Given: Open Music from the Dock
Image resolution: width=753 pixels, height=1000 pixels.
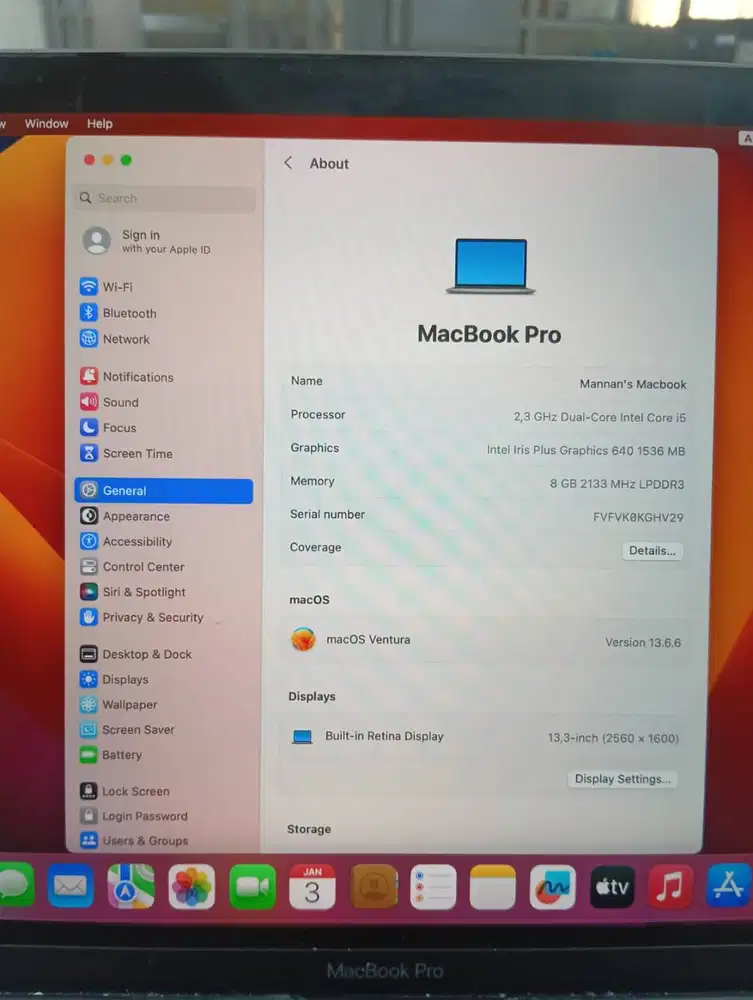Looking at the screenshot, I should click(x=670, y=886).
